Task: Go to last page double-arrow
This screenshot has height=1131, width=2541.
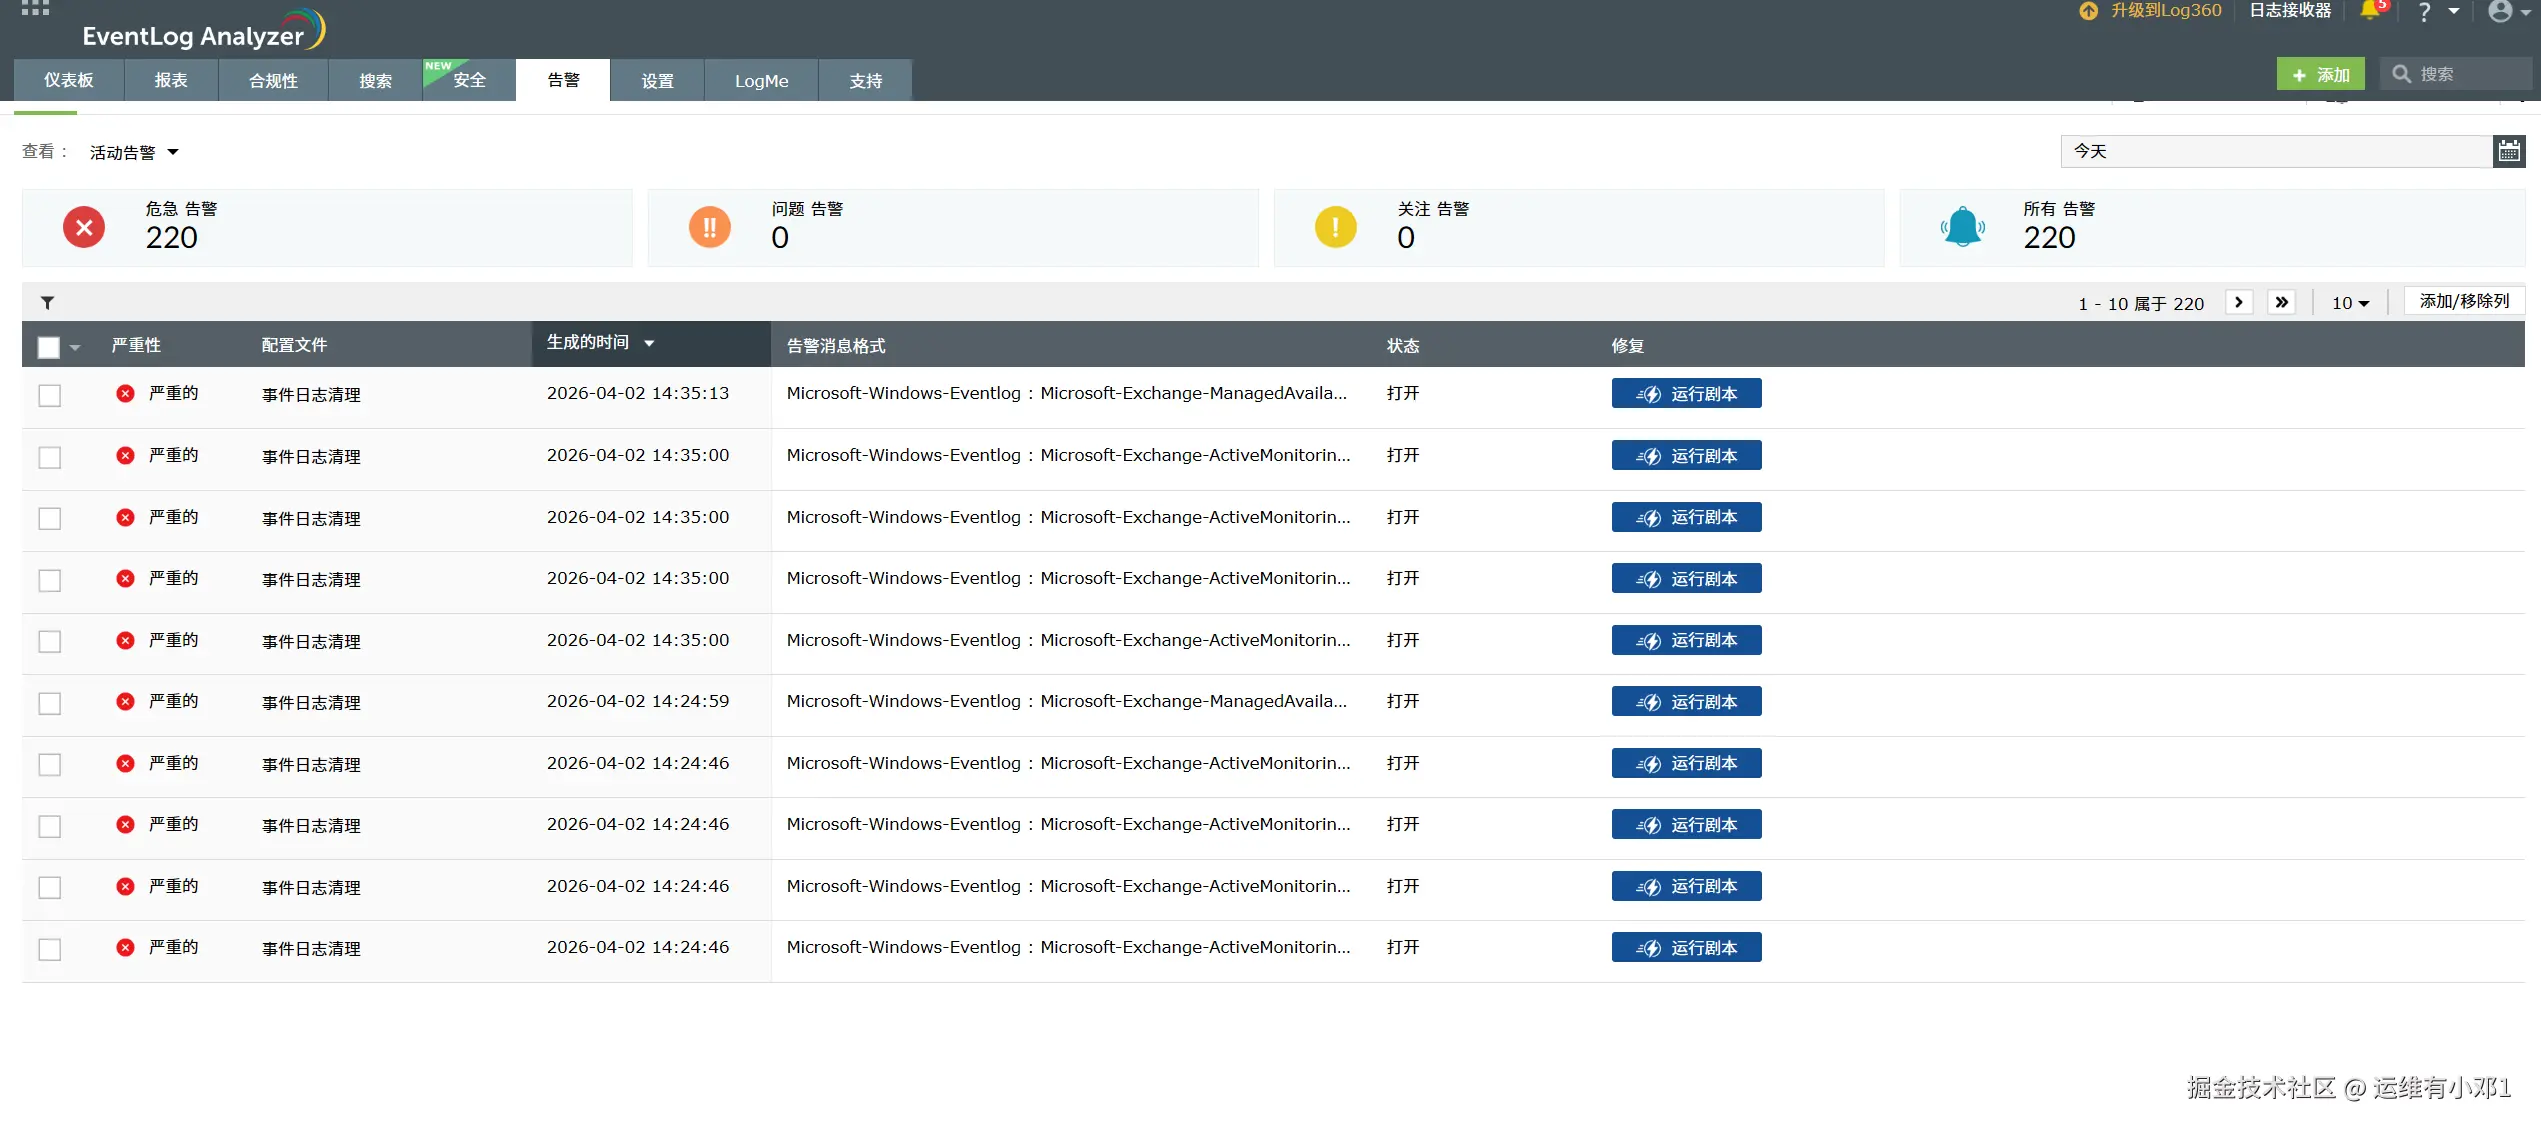Action: pos(2281,302)
